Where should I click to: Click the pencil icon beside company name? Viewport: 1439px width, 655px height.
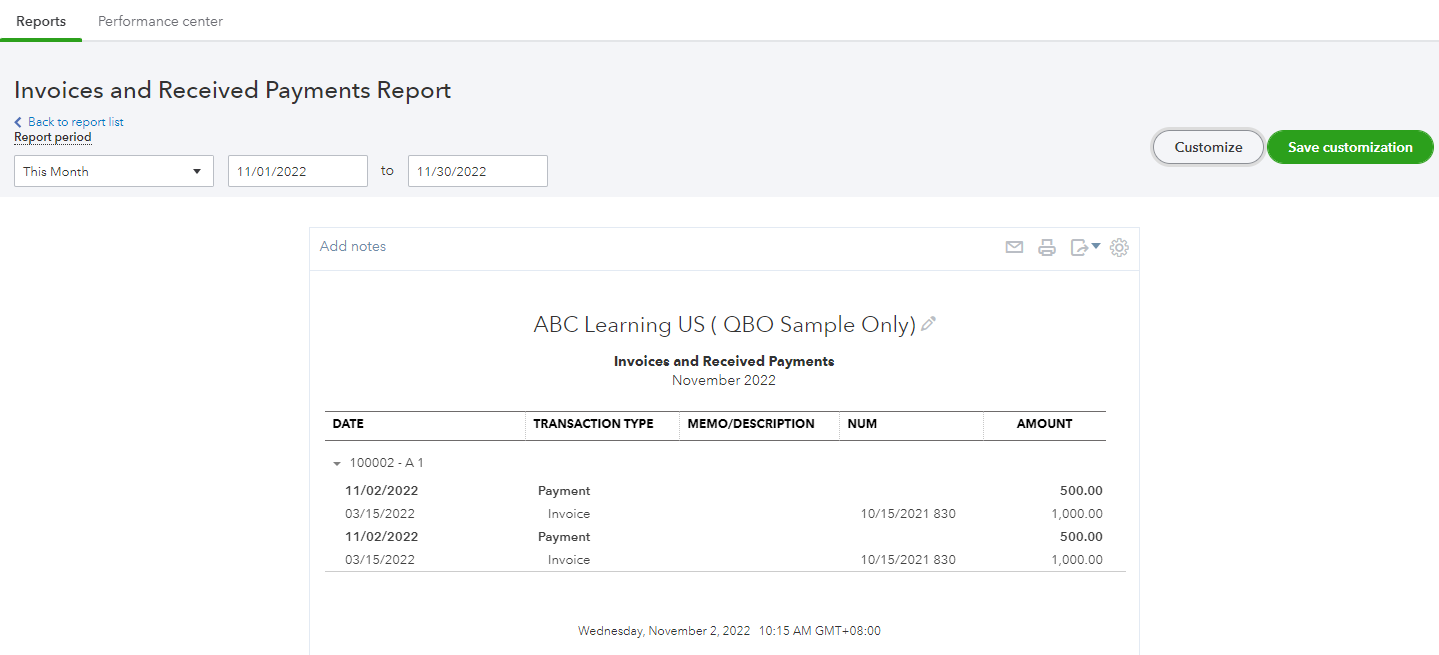click(x=929, y=324)
